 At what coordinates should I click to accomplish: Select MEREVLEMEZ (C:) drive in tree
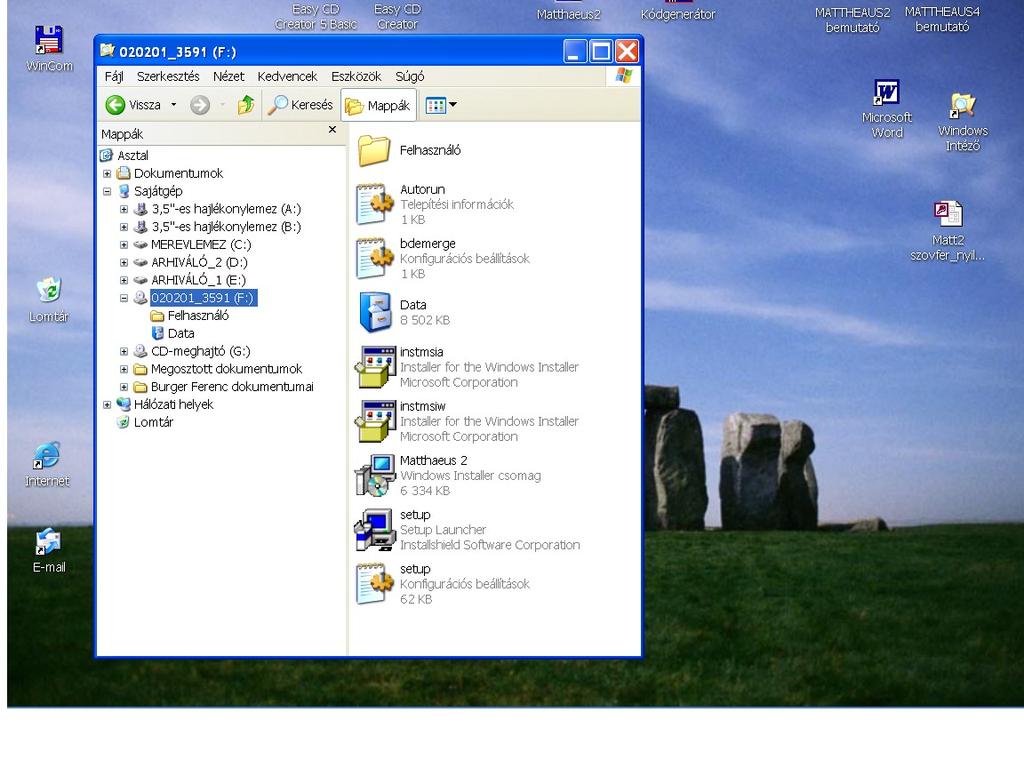(x=200, y=244)
